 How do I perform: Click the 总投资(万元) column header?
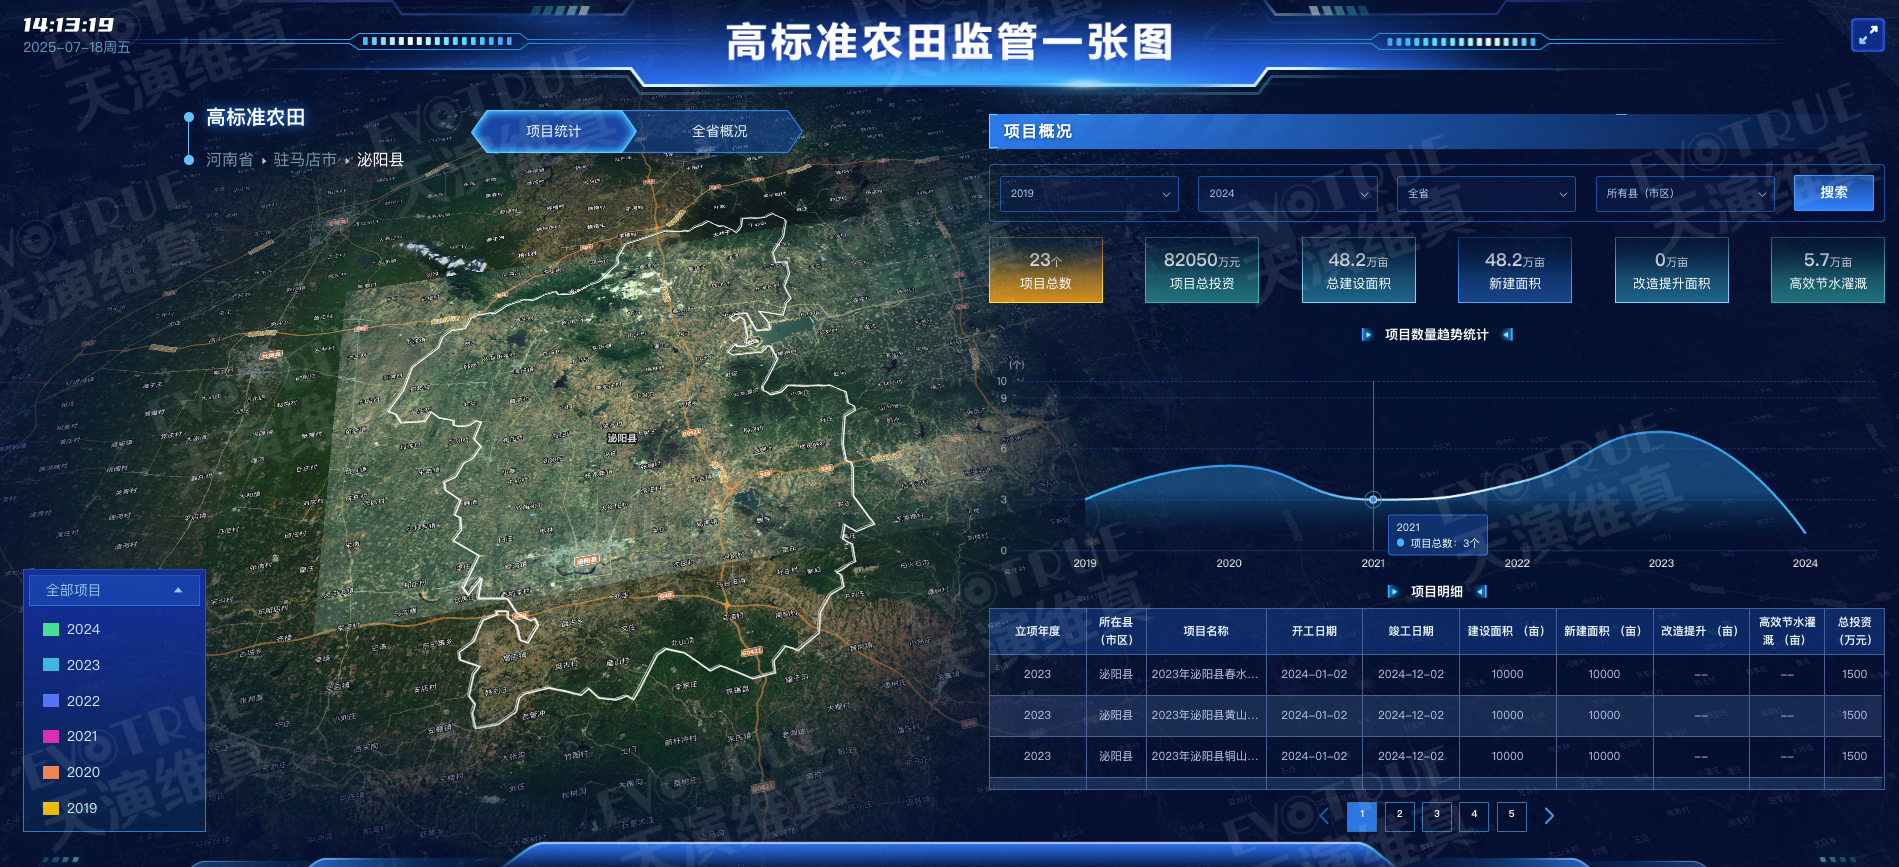1855,631
